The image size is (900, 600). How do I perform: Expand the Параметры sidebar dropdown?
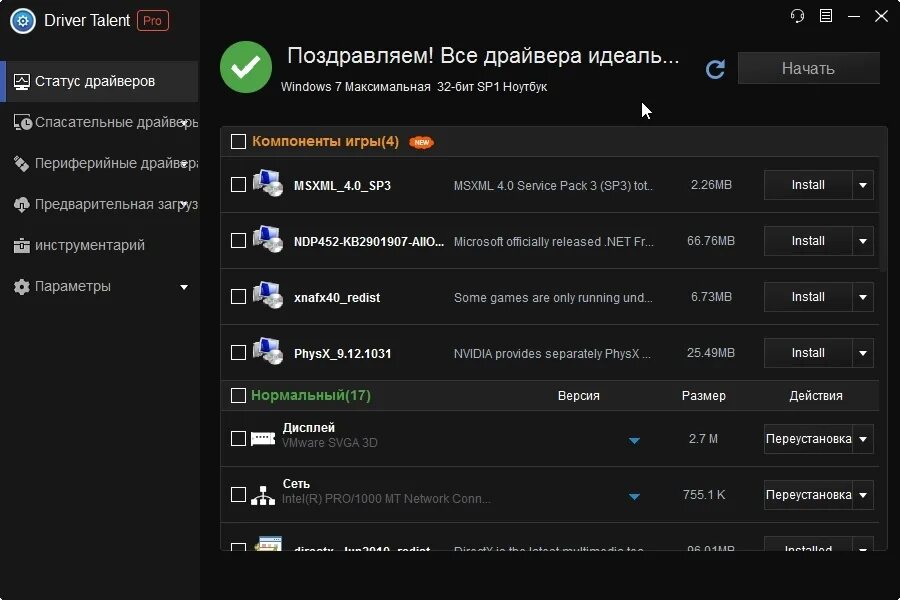(184, 286)
